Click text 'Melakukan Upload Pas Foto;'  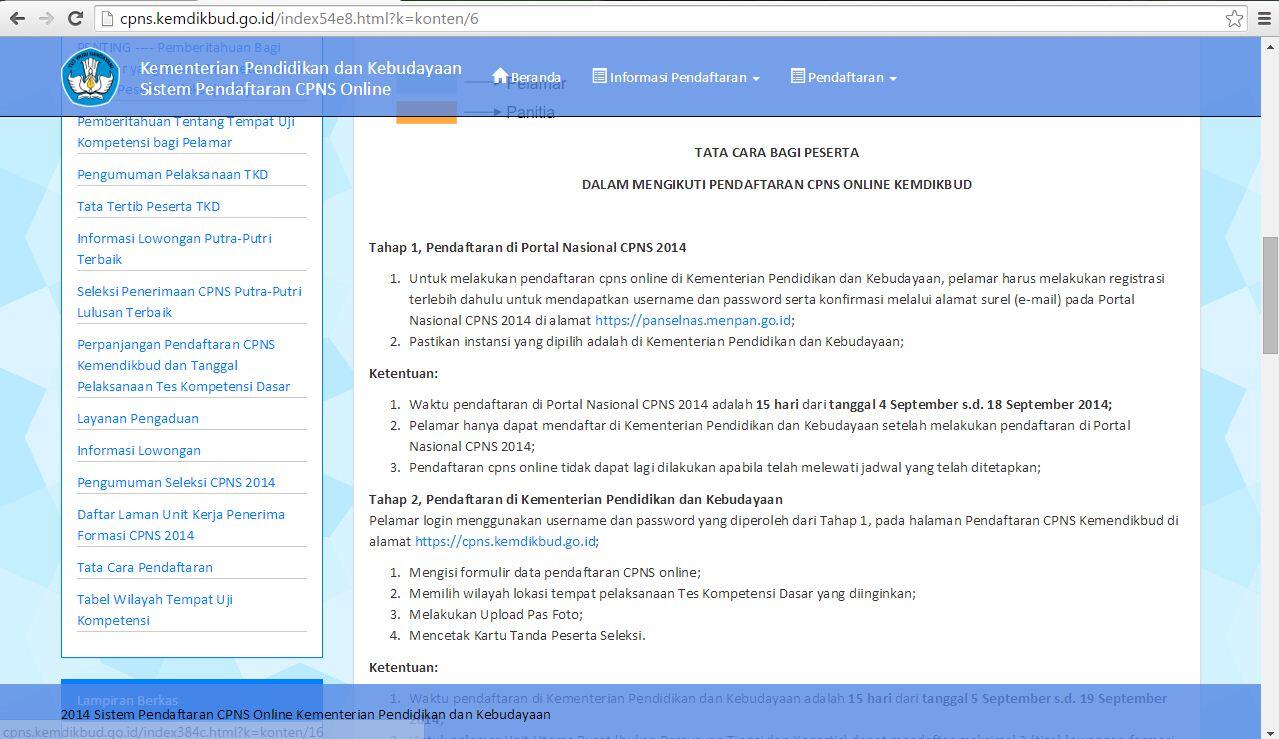(496, 614)
